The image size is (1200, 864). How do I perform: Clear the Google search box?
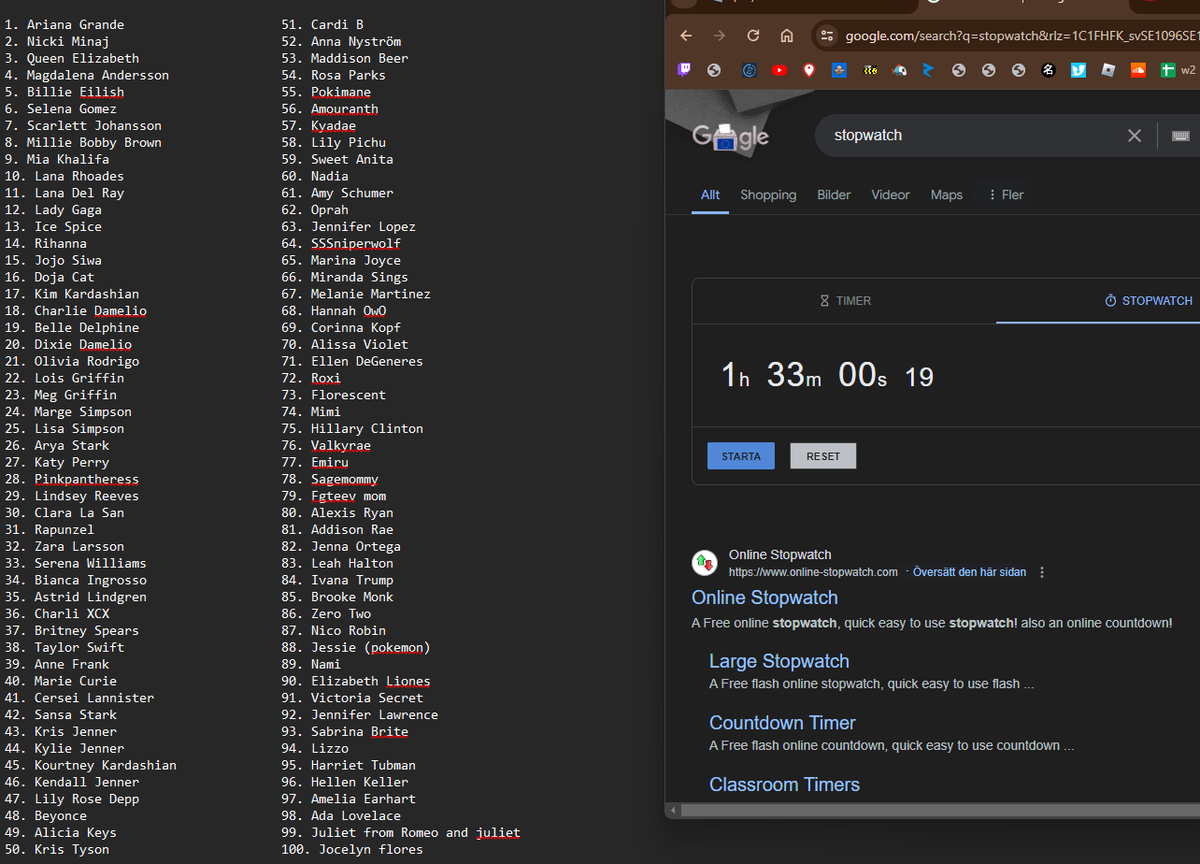(x=1134, y=135)
